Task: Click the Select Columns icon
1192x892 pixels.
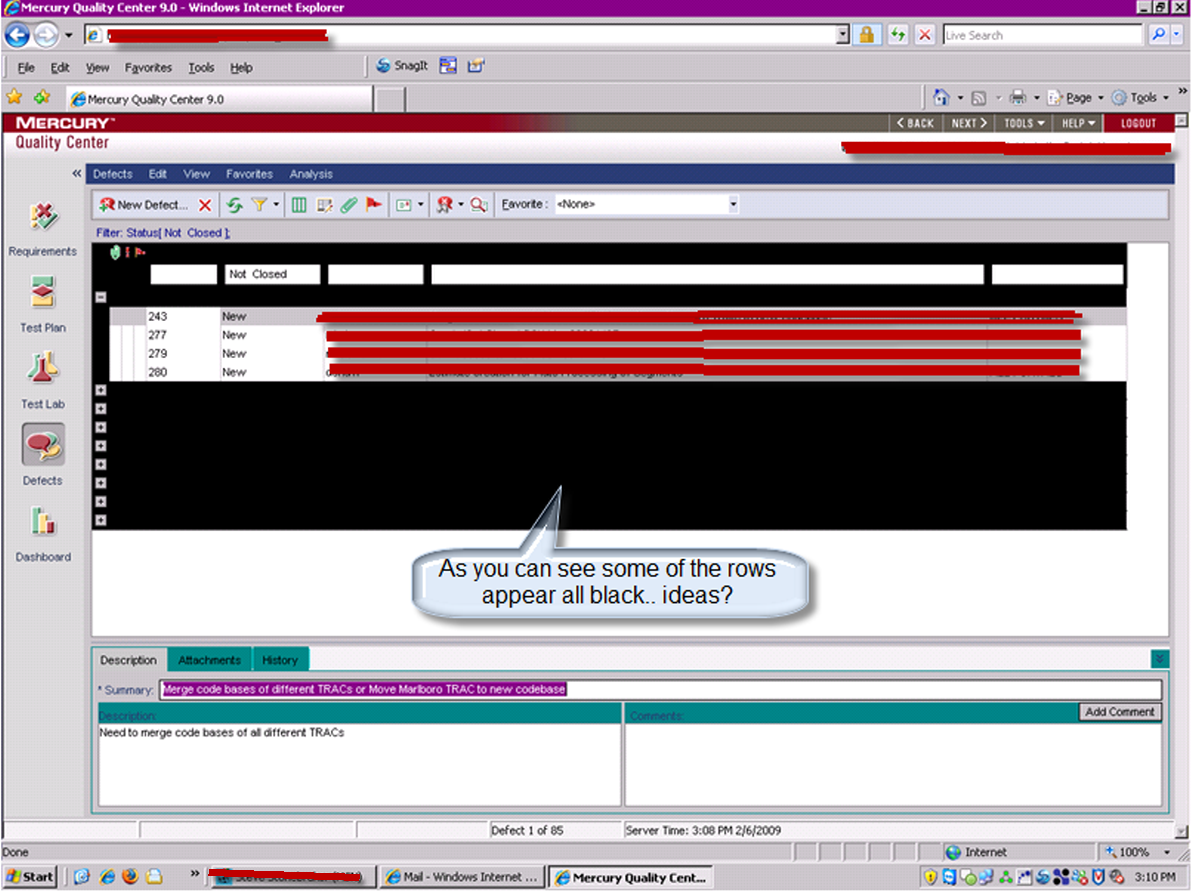Action: (x=299, y=204)
